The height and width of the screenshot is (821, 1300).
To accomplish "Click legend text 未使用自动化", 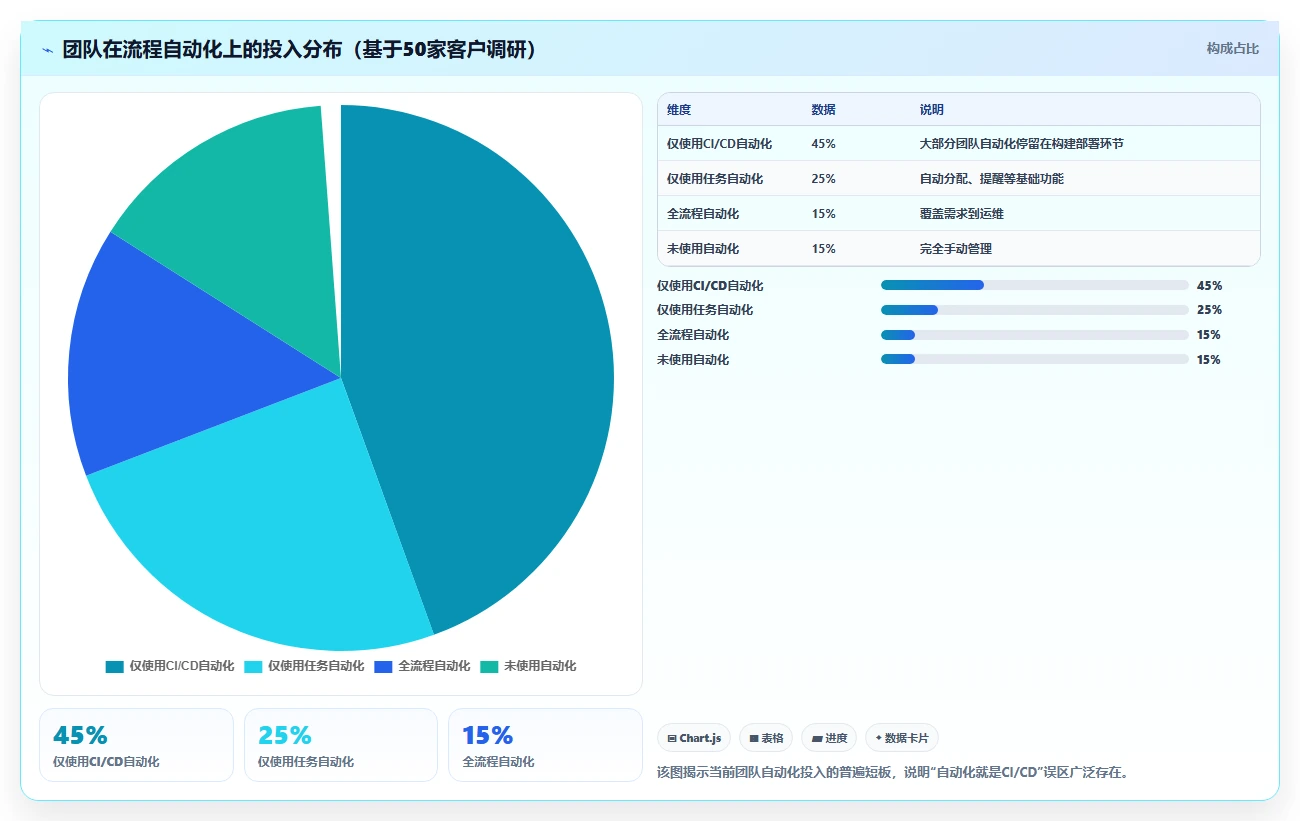I will pyautogui.click(x=540, y=666).
